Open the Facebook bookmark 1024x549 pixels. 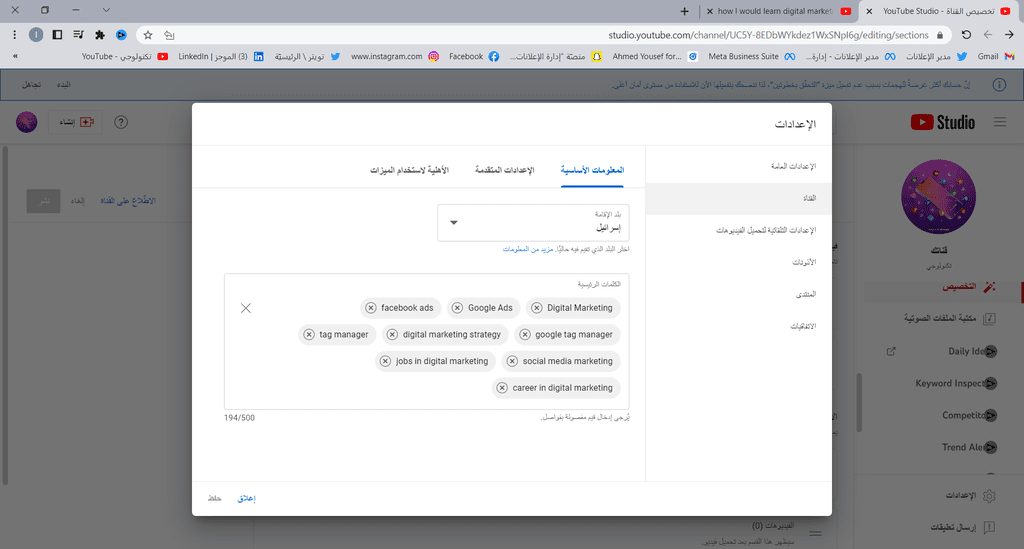pyautogui.click(x=474, y=57)
